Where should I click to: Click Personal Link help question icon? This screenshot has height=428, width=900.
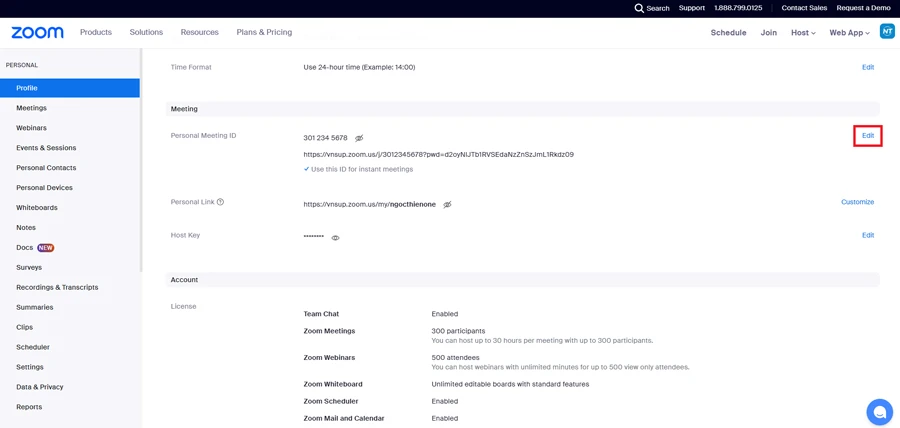(x=220, y=202)
